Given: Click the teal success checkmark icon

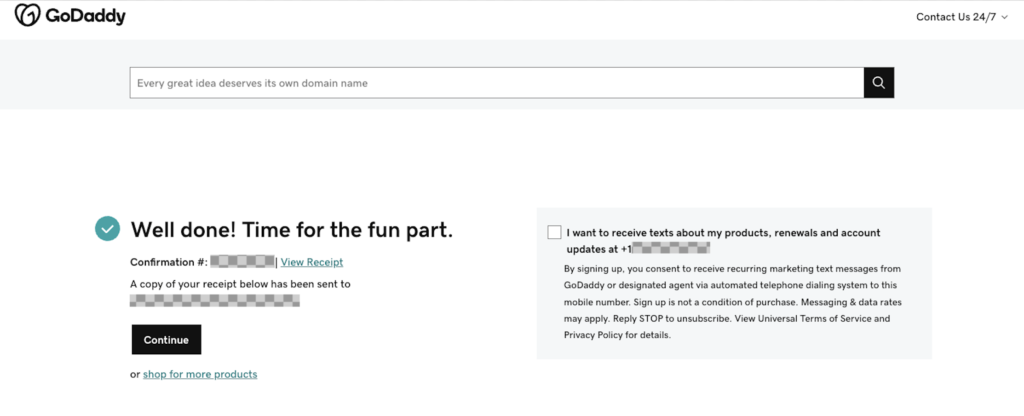Looking at the screenshot, I should tap(108, 229).
